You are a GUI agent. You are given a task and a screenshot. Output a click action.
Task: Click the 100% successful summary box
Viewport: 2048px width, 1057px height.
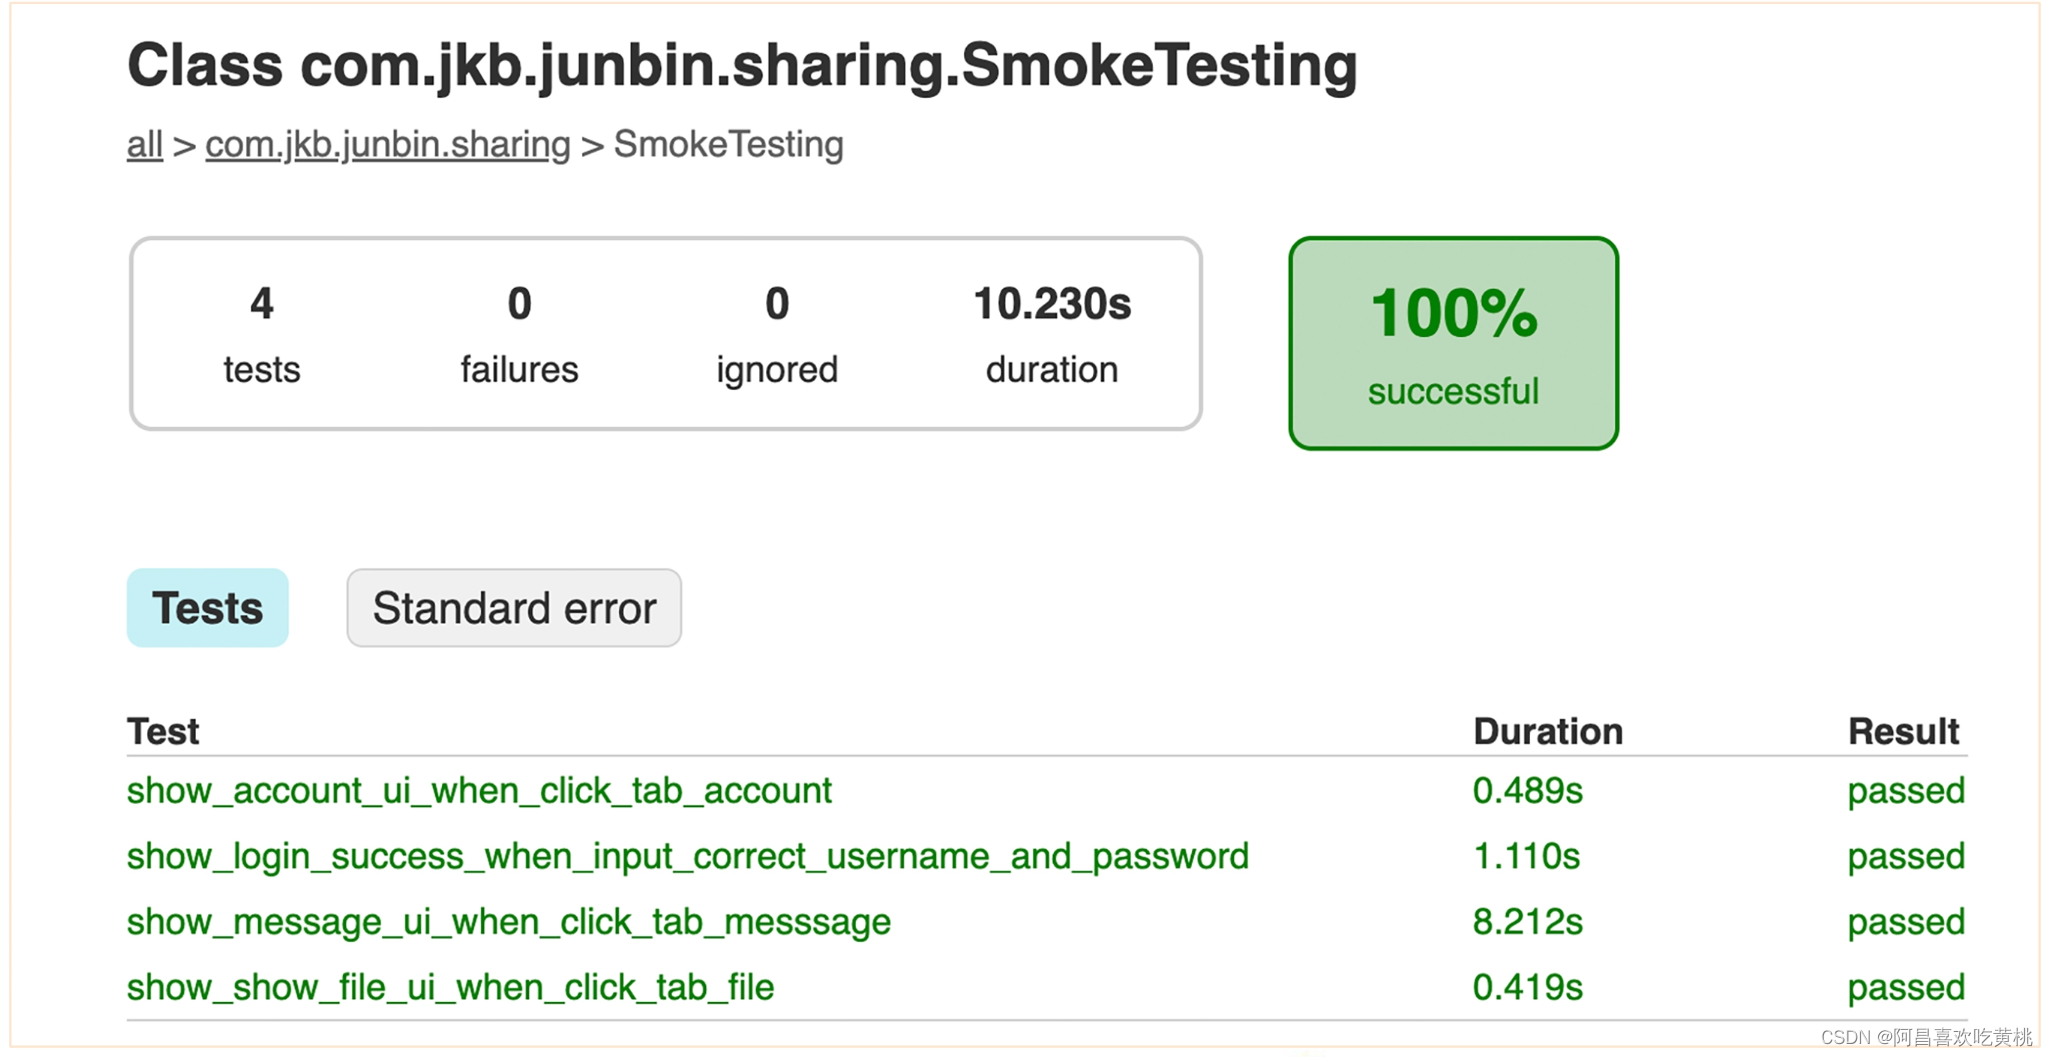[x=1453, y=343]
